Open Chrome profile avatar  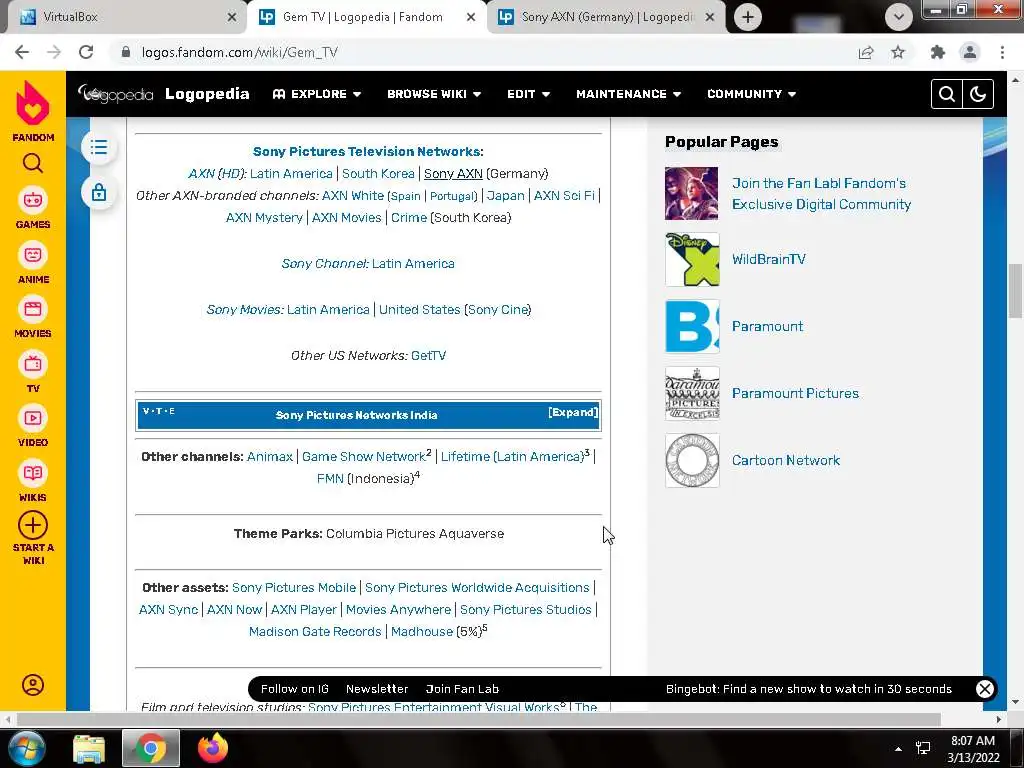pyautogui.click(x=970, y=52)
